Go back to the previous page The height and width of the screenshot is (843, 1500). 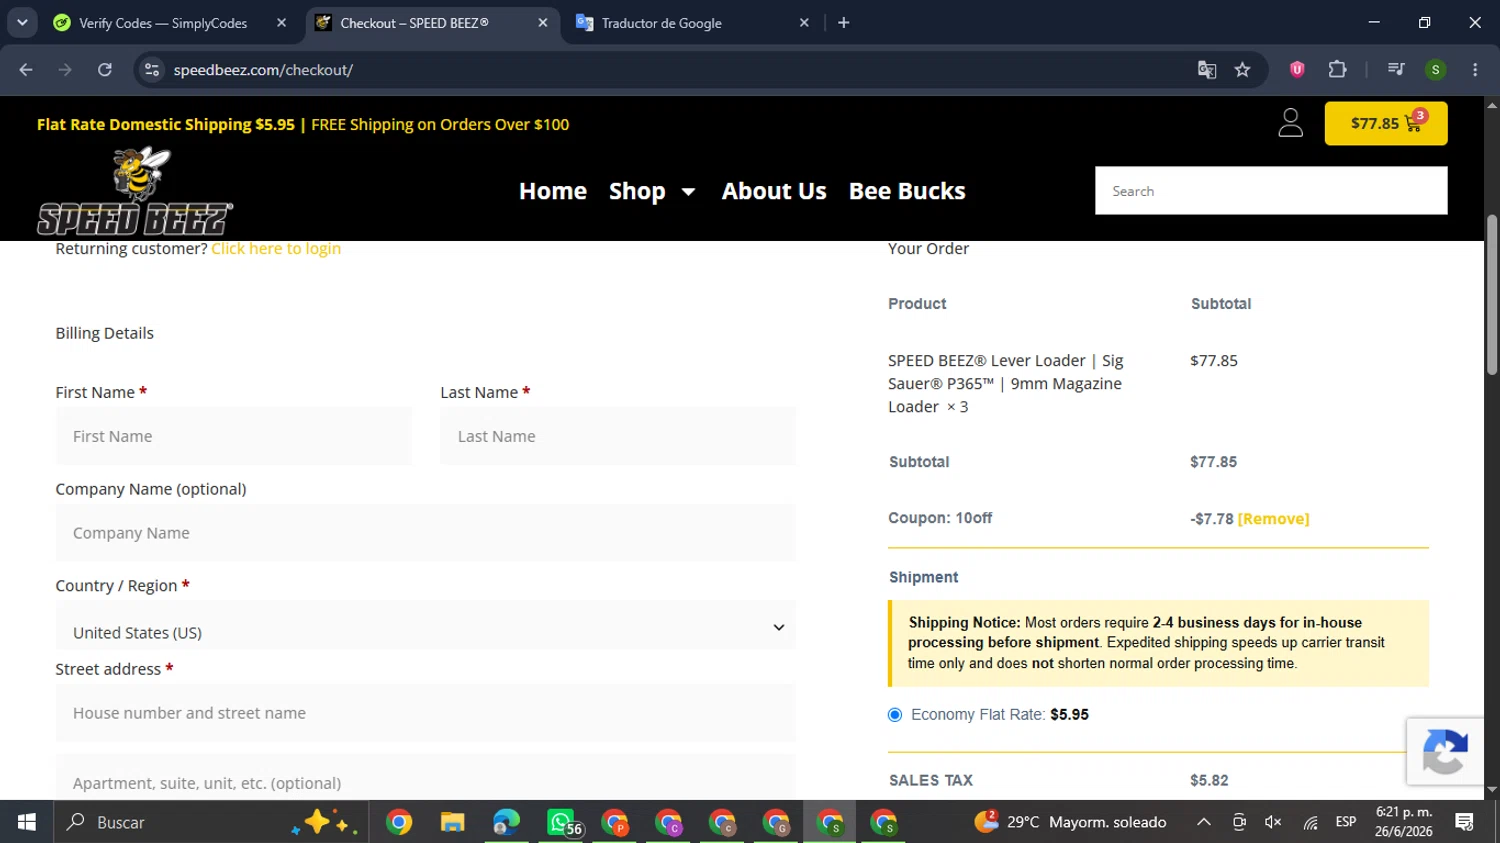[26, 70]
